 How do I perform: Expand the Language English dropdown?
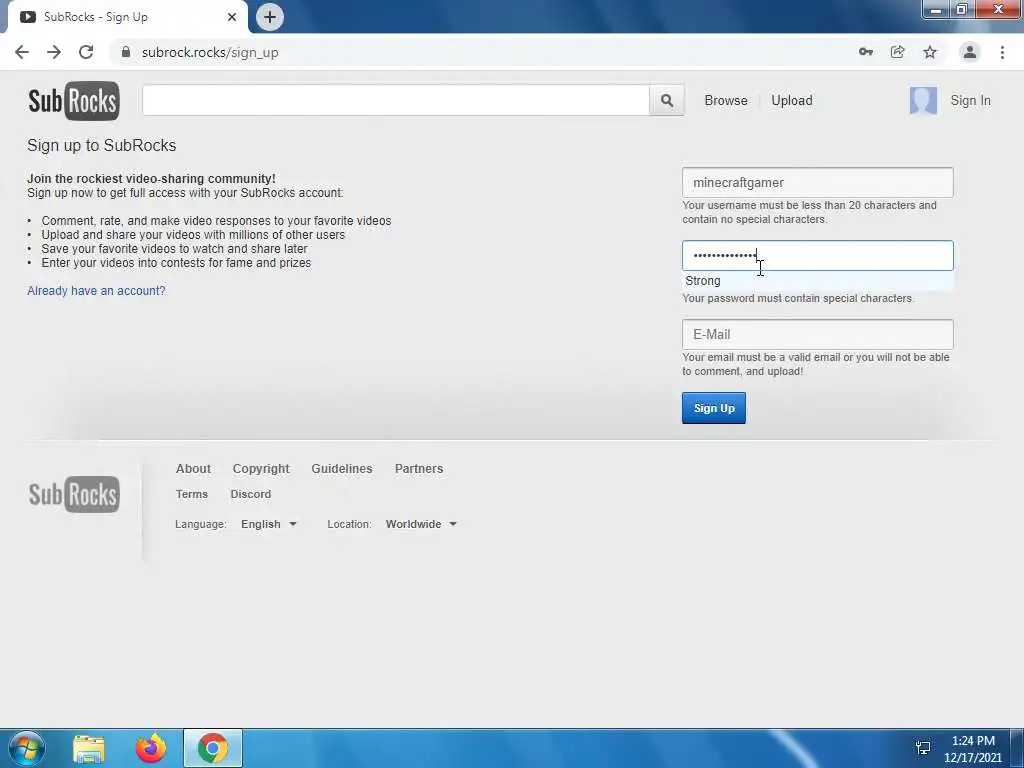pyautogui.click(x=269, y=524)
